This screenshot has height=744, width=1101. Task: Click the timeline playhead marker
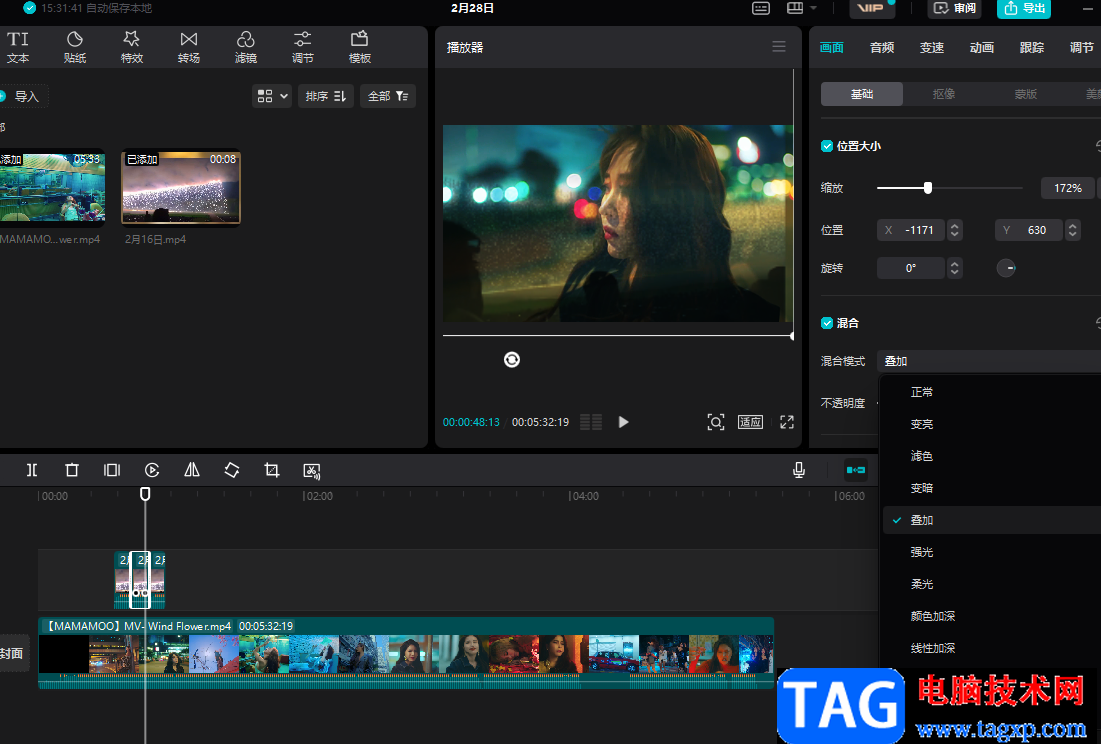pos(145,494)
